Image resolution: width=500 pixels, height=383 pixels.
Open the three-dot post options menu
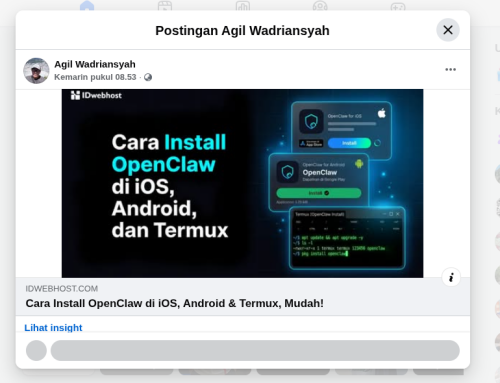[x=450, y=69]
